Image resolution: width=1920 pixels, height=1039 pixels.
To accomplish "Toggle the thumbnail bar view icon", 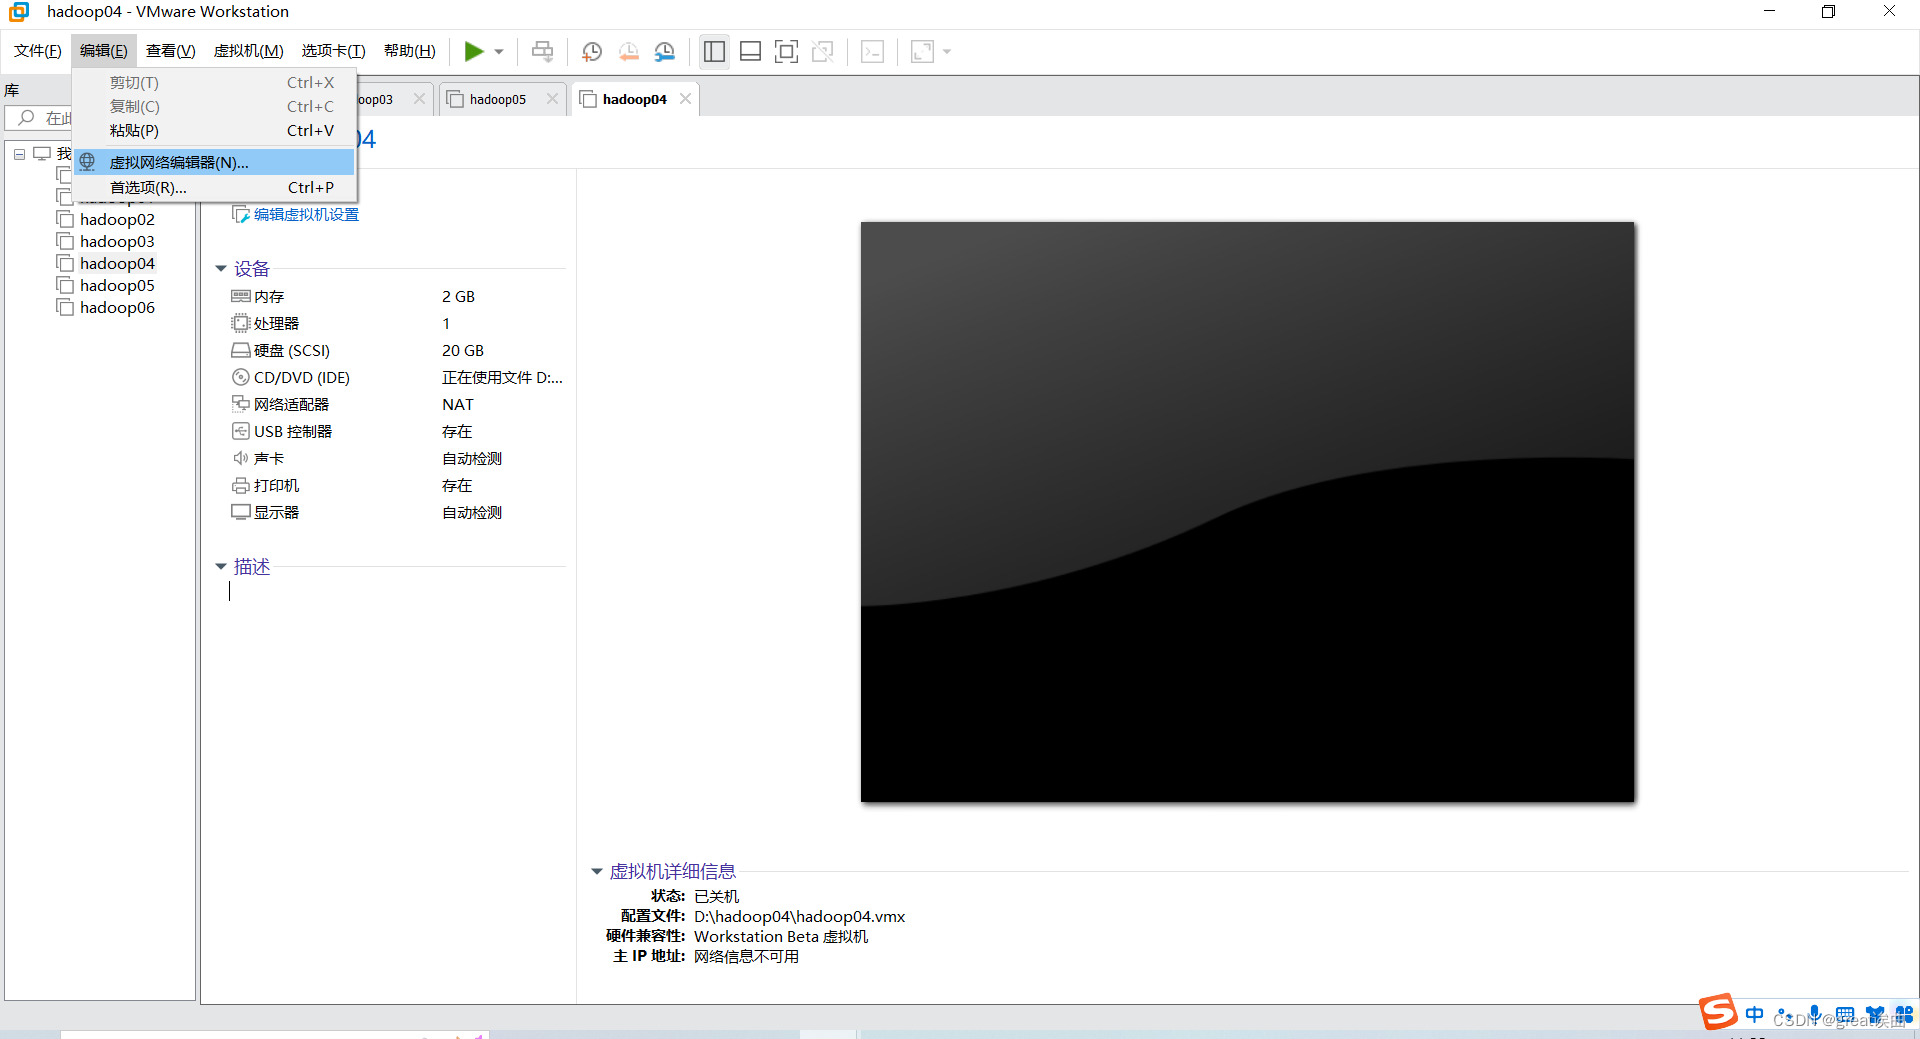I will [750, 51].
